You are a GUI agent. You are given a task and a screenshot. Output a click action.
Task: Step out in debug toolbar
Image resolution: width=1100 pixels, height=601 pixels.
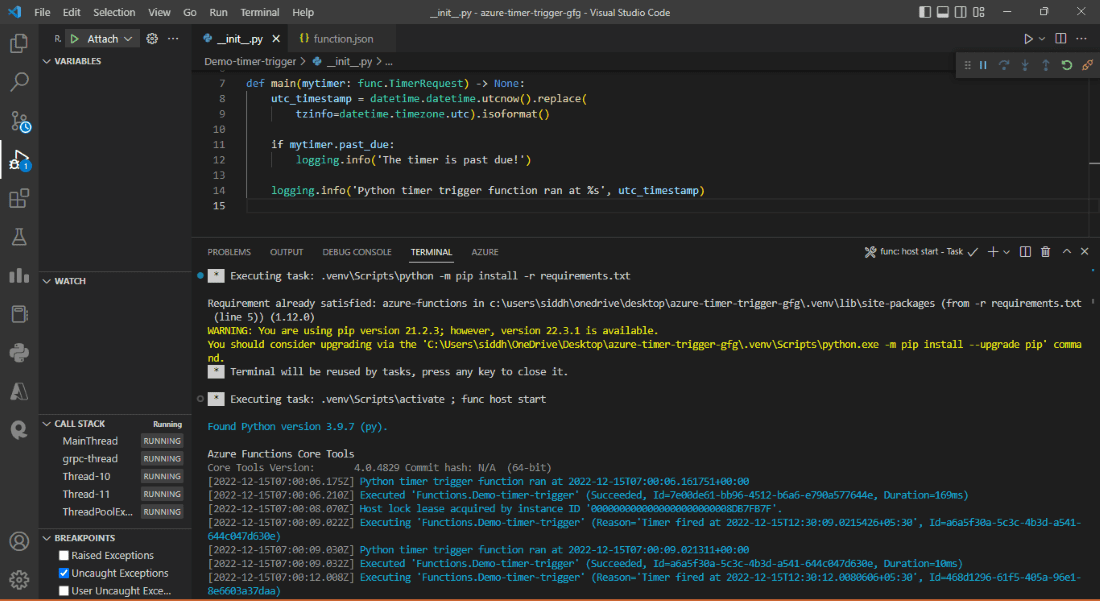(x=1046, y=65)
